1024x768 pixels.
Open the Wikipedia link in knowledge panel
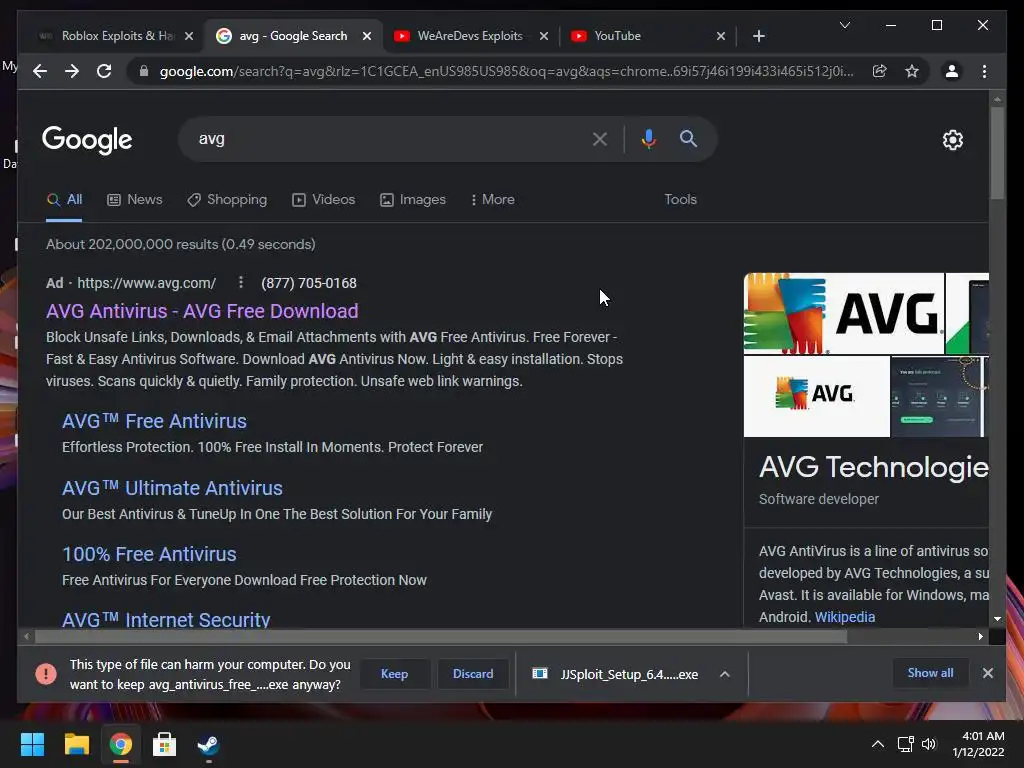844,617
